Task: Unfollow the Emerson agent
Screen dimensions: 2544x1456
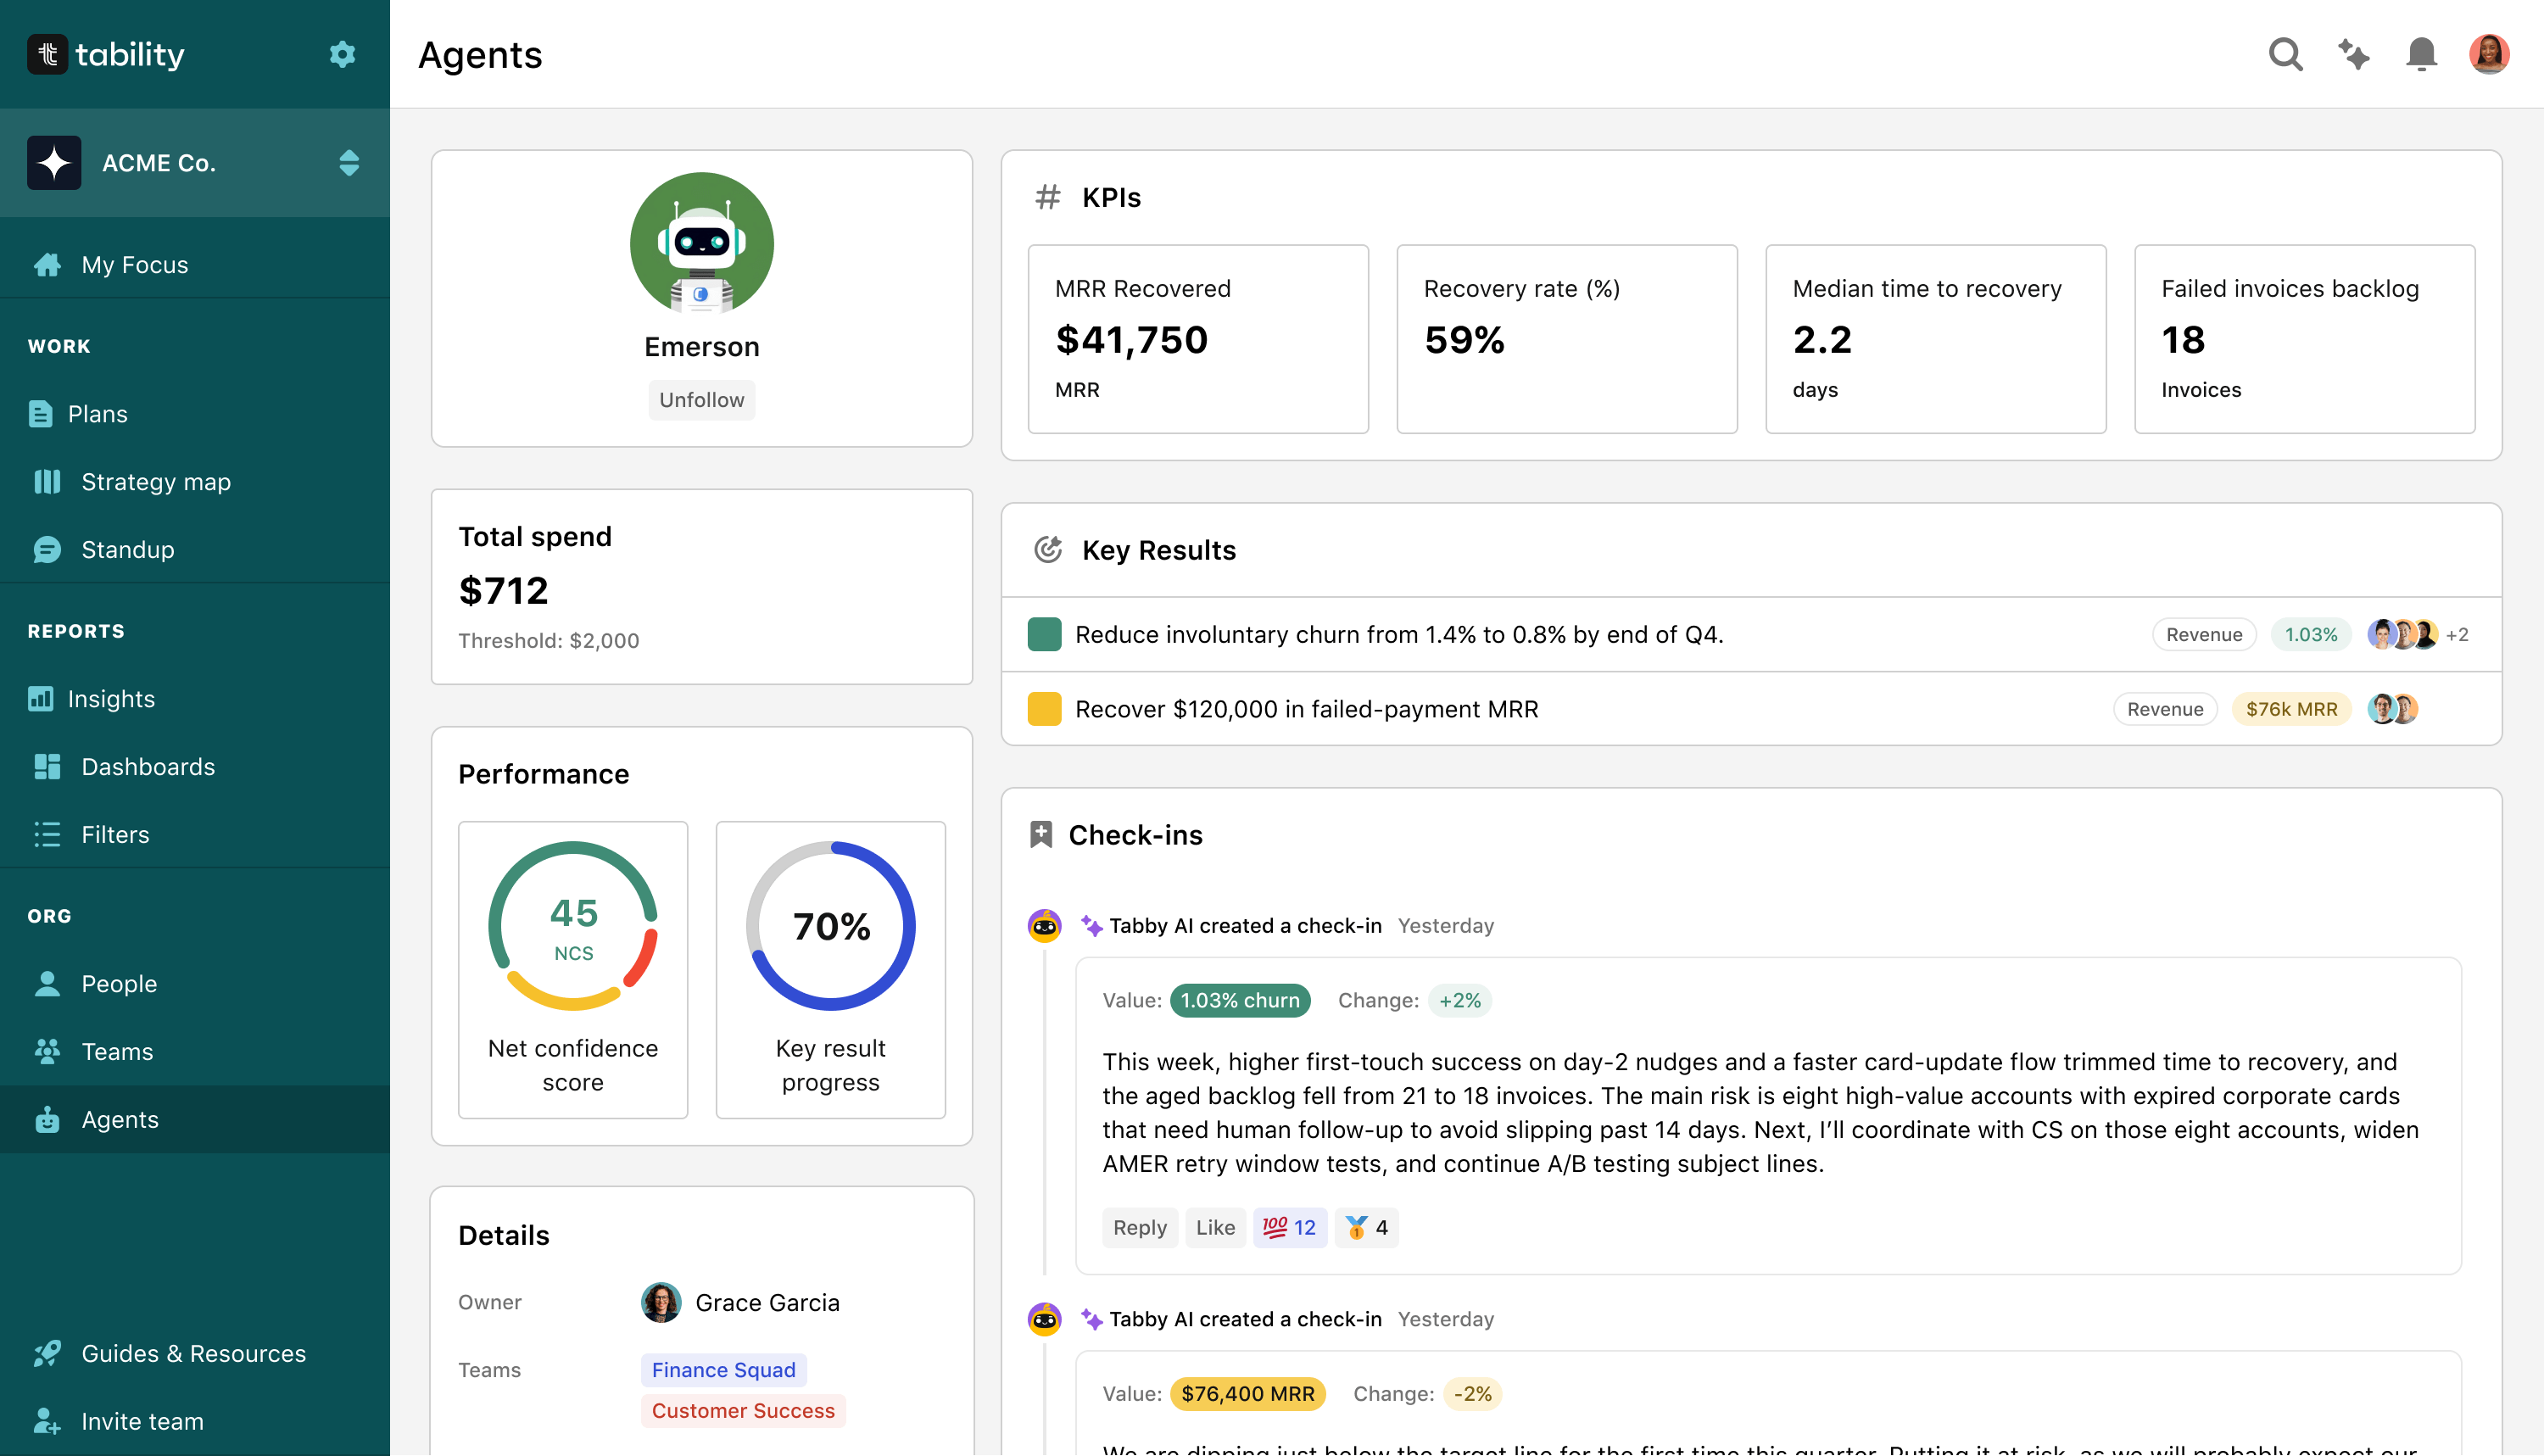Action: (702, 400)
